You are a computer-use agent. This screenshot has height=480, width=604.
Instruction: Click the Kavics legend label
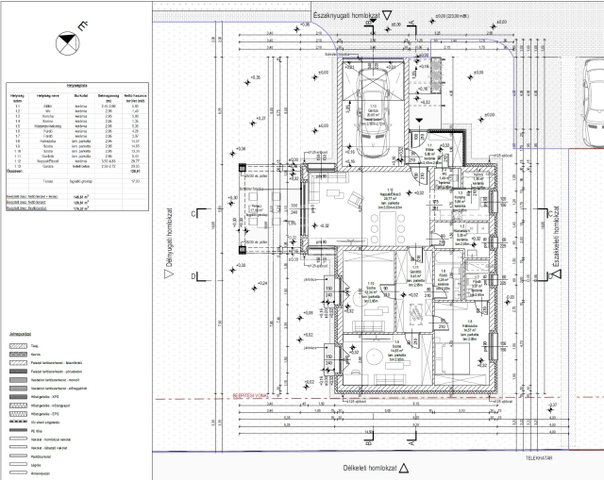[35, 354]
